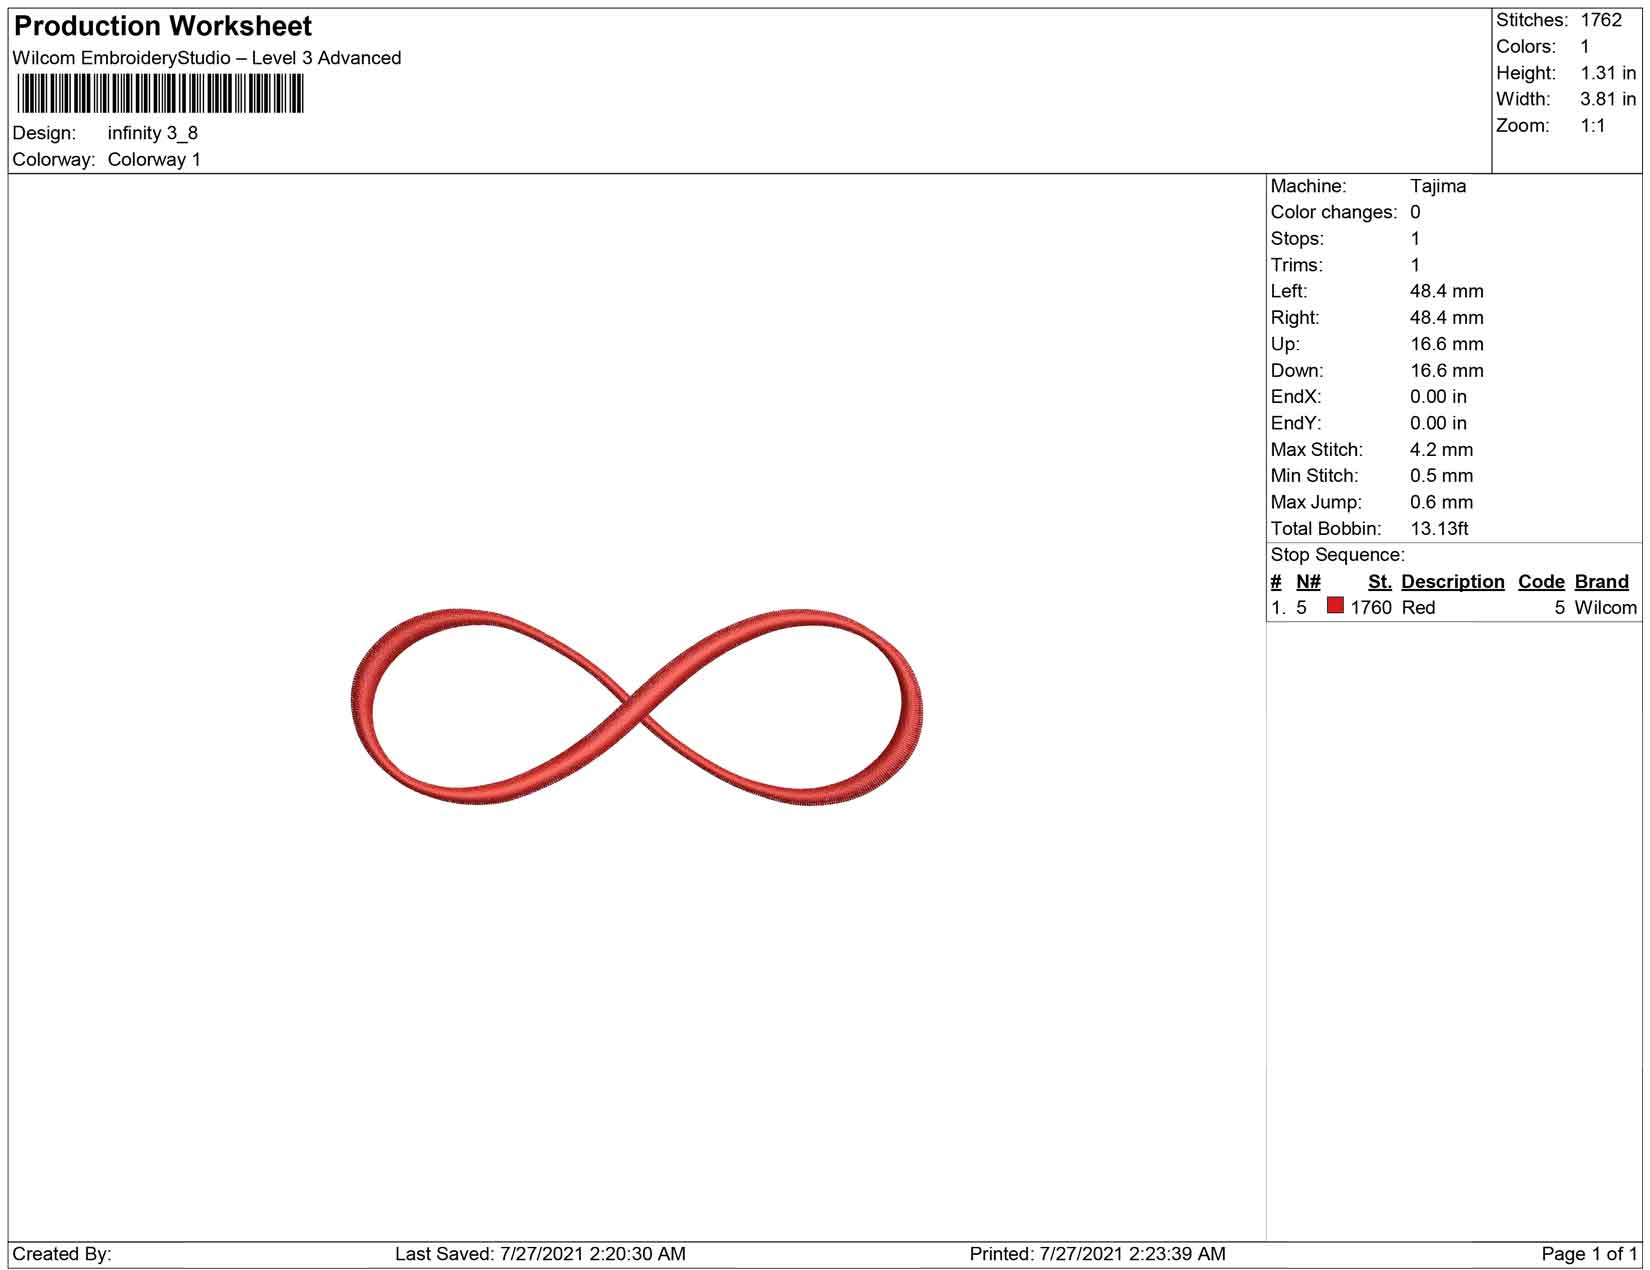Select the Max Stitch value '4.2 mm'

click(x=1441, y=450)
